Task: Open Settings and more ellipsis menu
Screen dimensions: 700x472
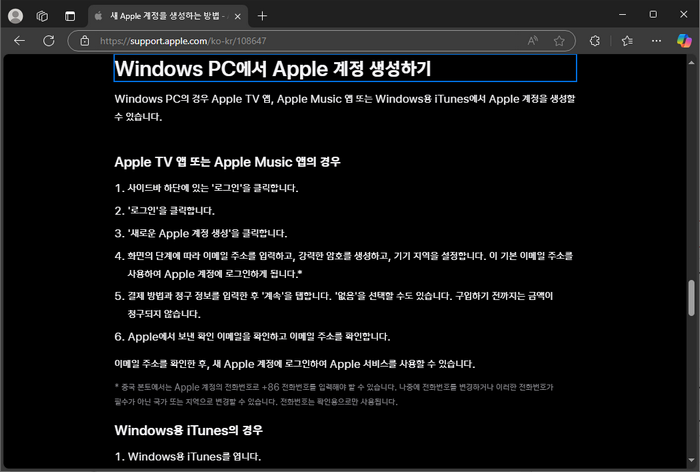Action: point(656,41)
